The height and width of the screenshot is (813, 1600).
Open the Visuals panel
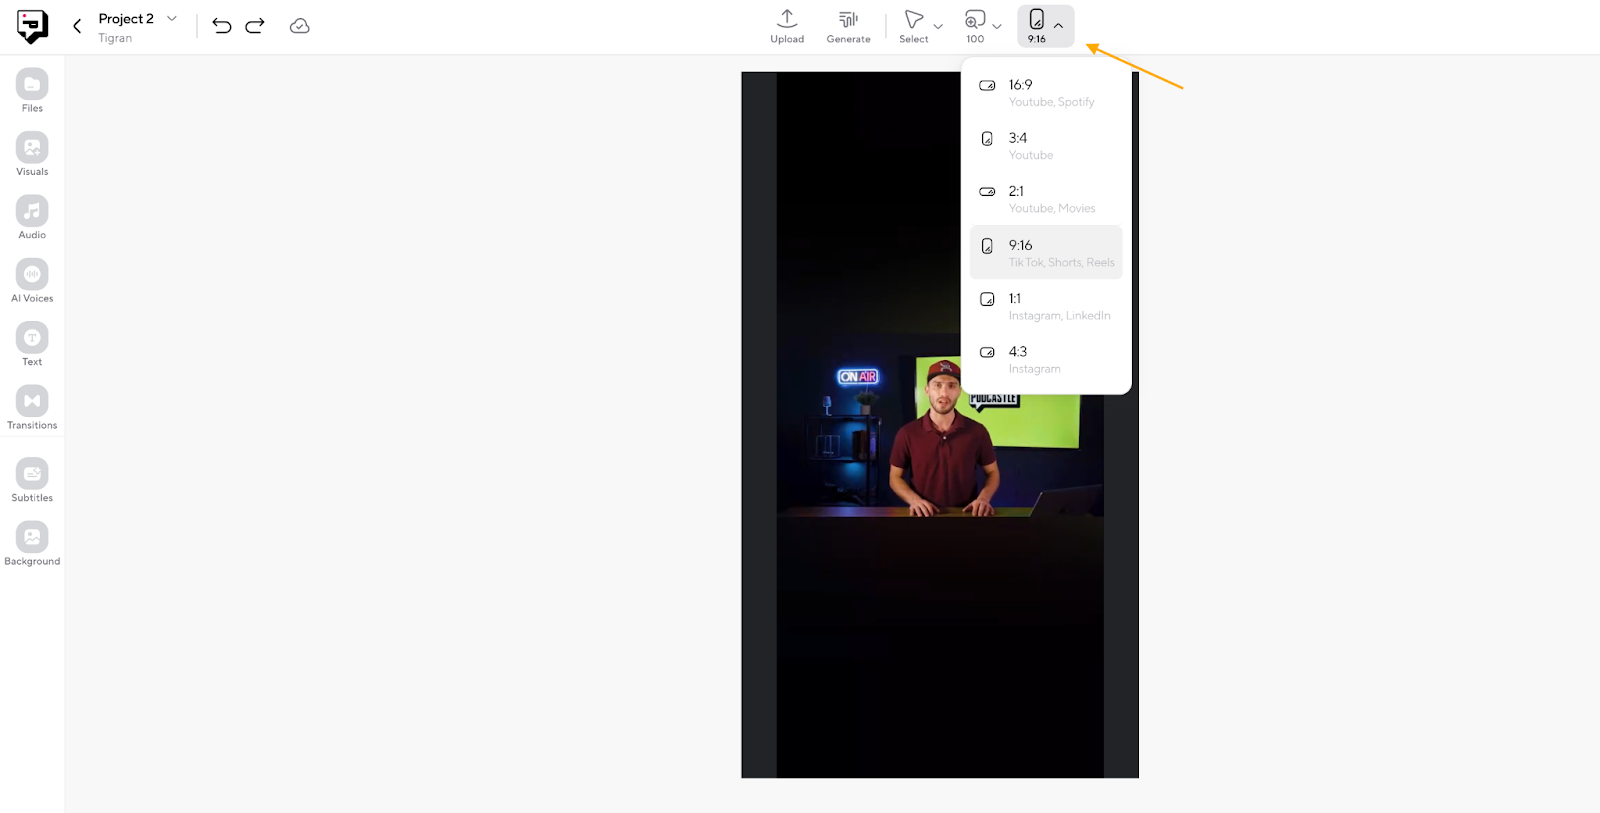click(32, 154)
